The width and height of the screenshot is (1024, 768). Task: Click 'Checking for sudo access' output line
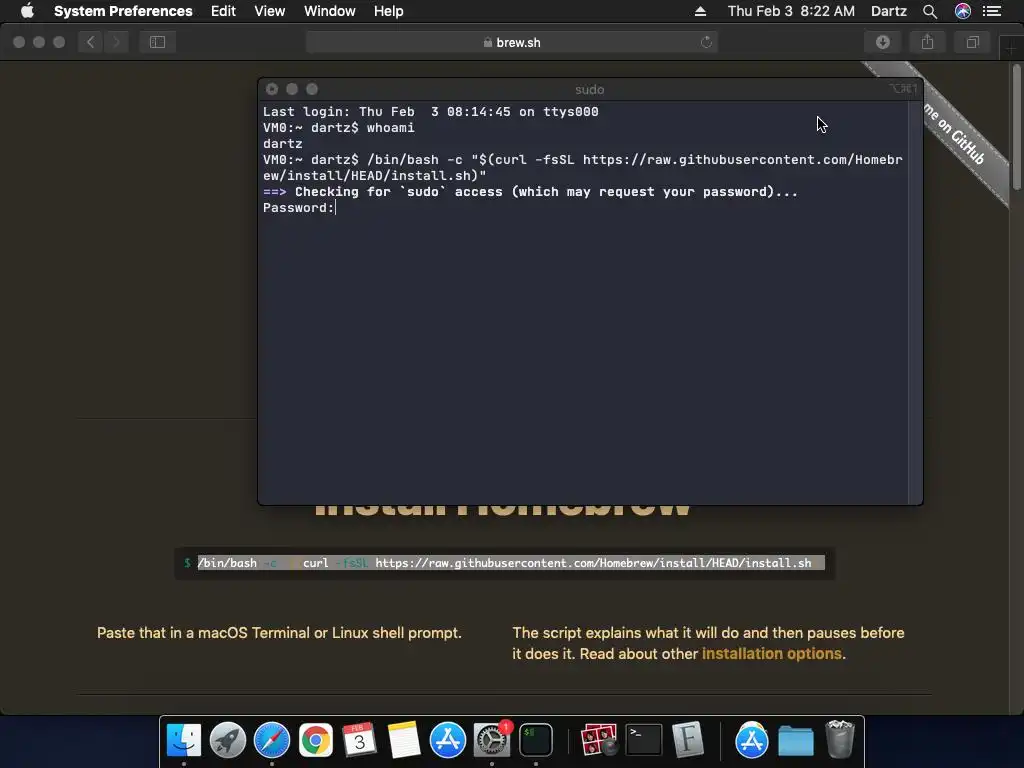[x=530, y=192]
